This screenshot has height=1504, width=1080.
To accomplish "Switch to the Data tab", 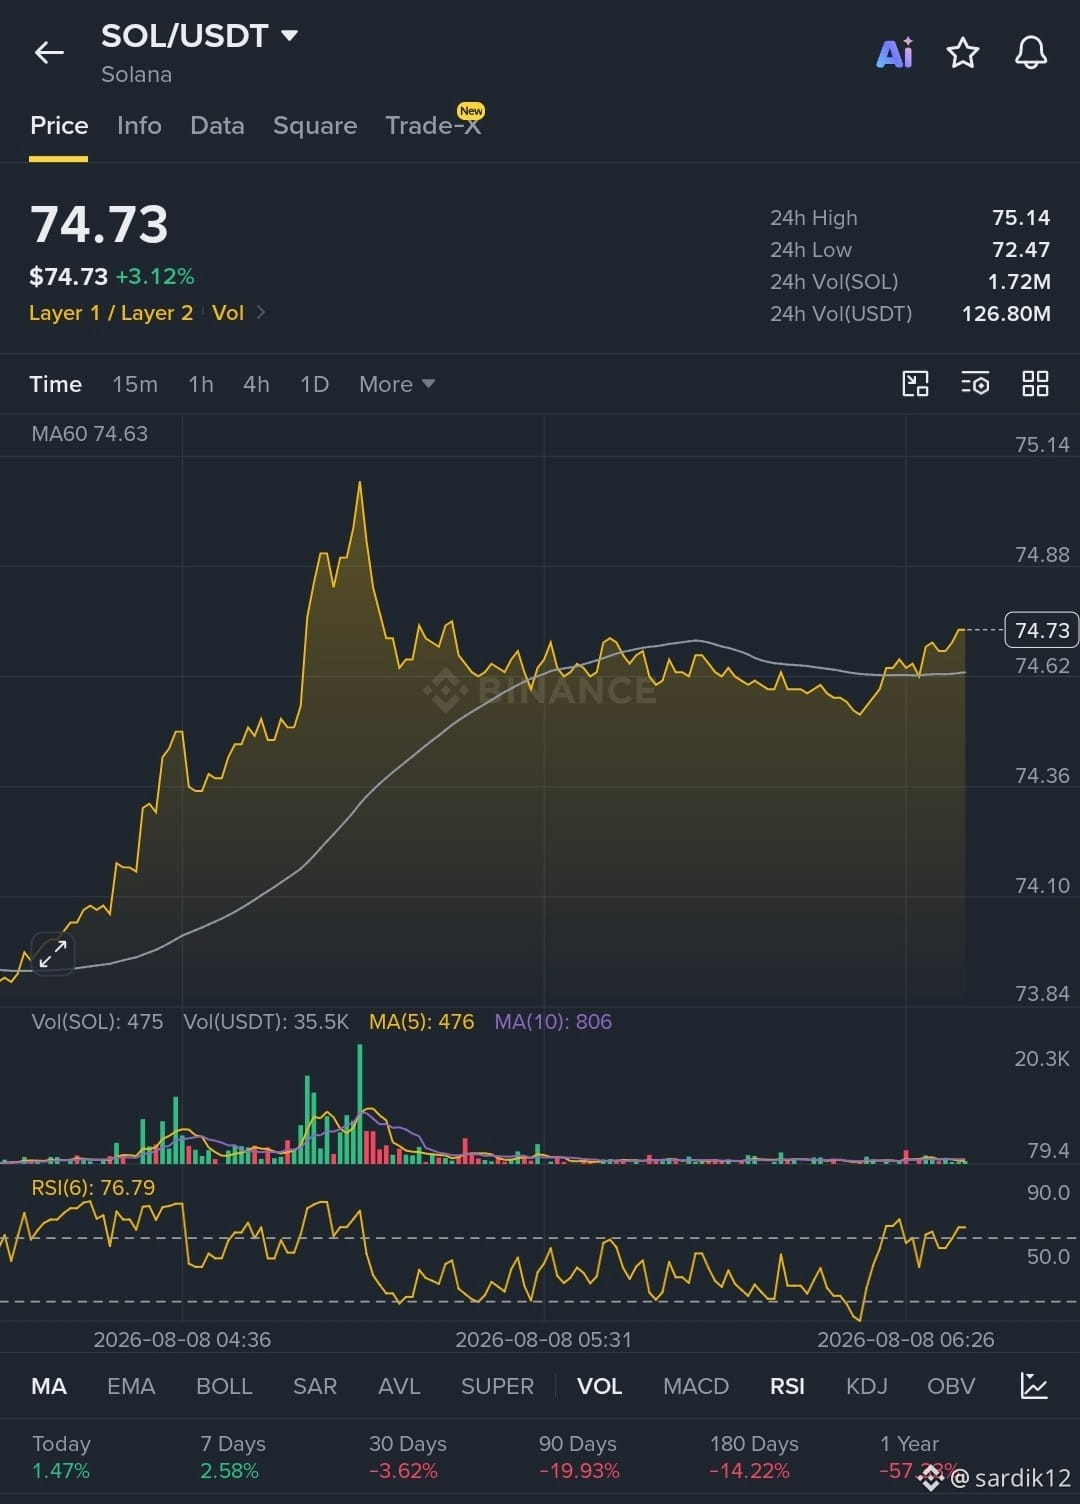I will (217, 125).
